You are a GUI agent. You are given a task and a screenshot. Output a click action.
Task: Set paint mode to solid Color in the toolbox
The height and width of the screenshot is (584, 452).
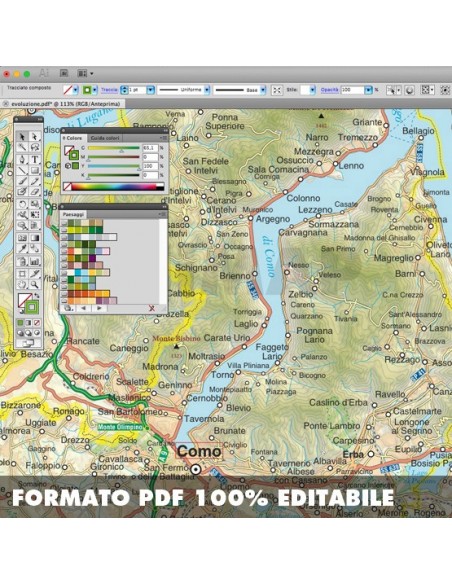pos(21,323)
